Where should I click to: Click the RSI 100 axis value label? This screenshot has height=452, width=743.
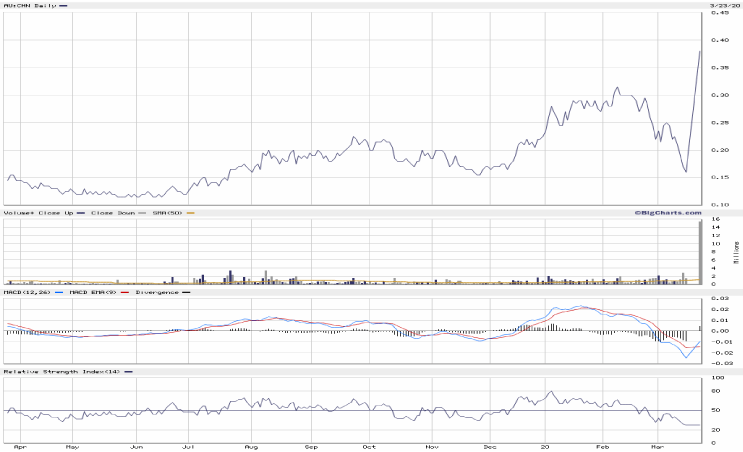717,379
